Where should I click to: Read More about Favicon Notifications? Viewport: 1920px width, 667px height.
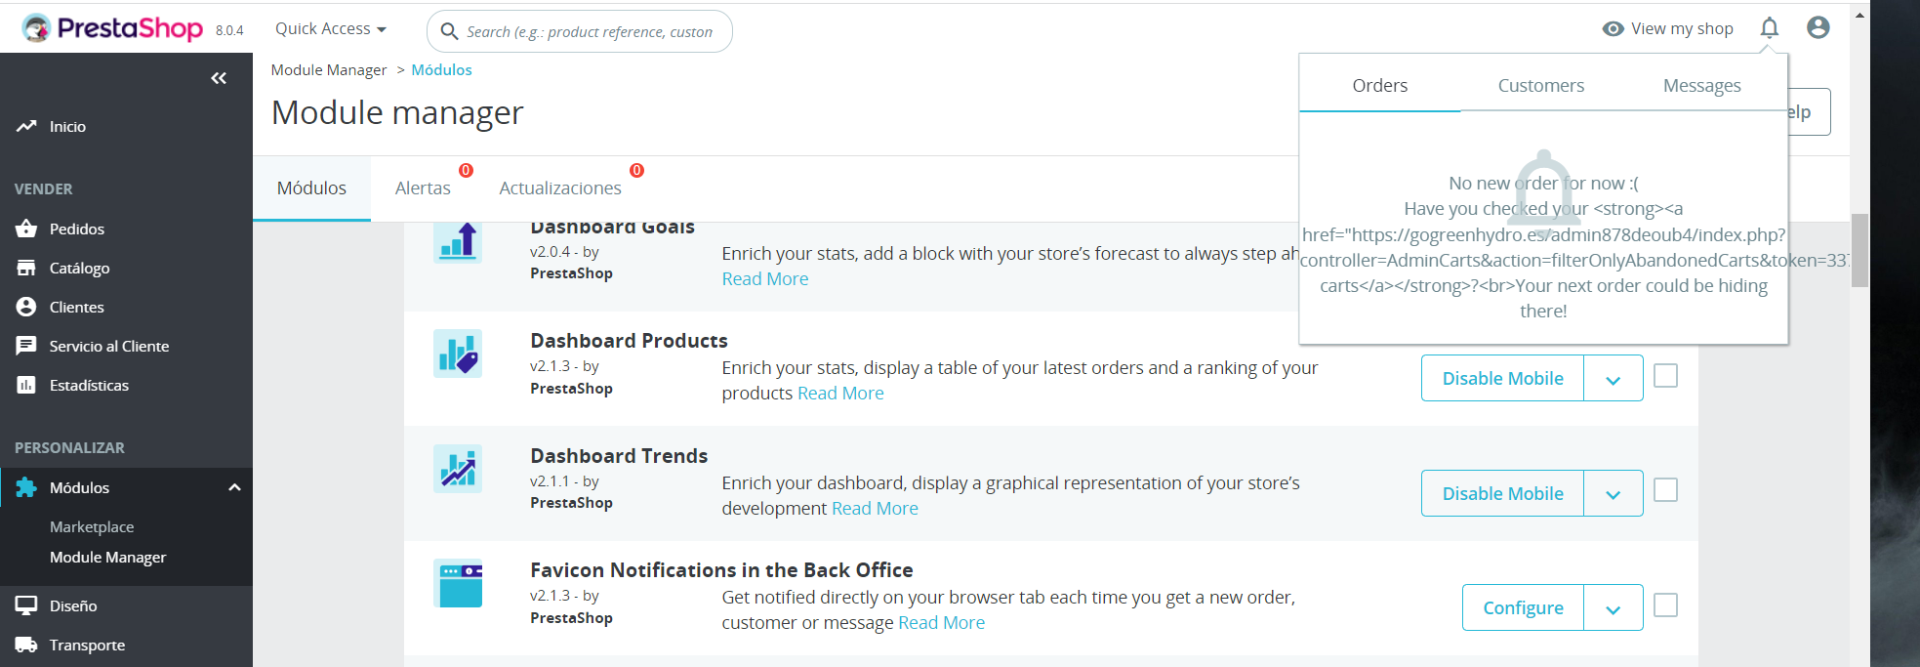coord(941,623)
